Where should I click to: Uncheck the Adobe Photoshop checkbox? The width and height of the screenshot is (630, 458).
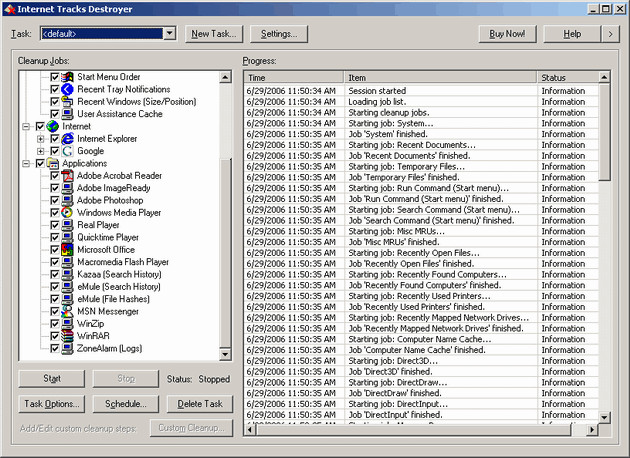coord(55,200)
